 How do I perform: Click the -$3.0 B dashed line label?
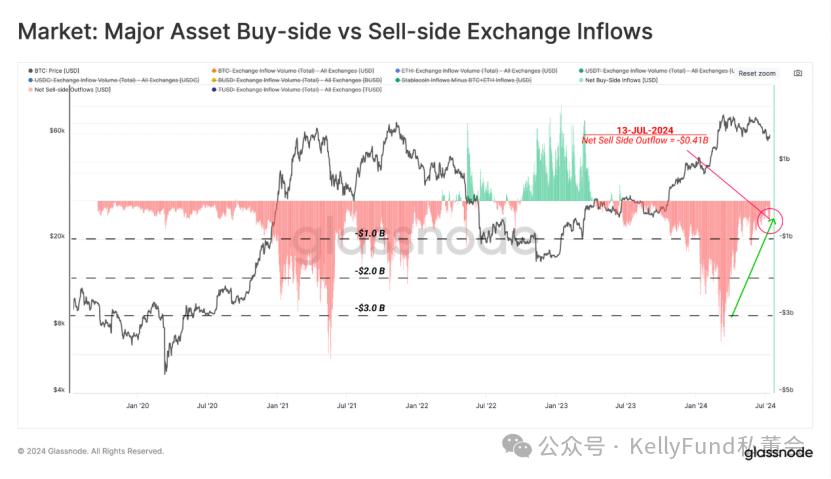(x=370, y=308)
